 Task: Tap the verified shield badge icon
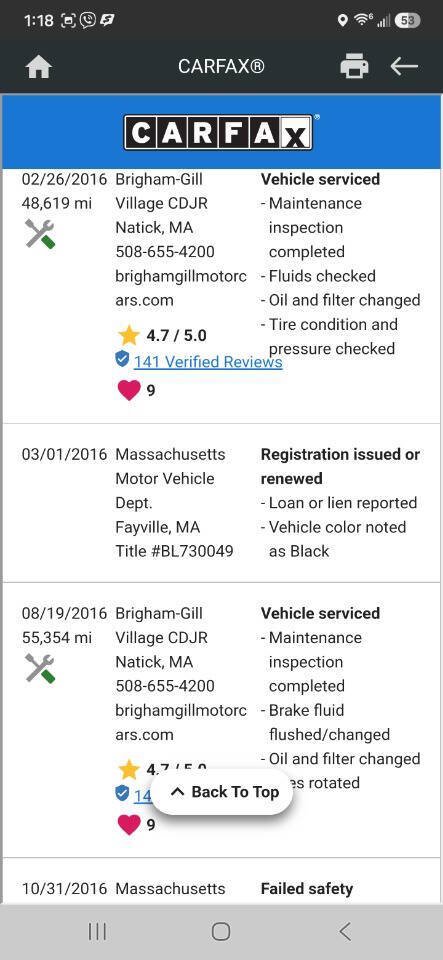[122, 359]
